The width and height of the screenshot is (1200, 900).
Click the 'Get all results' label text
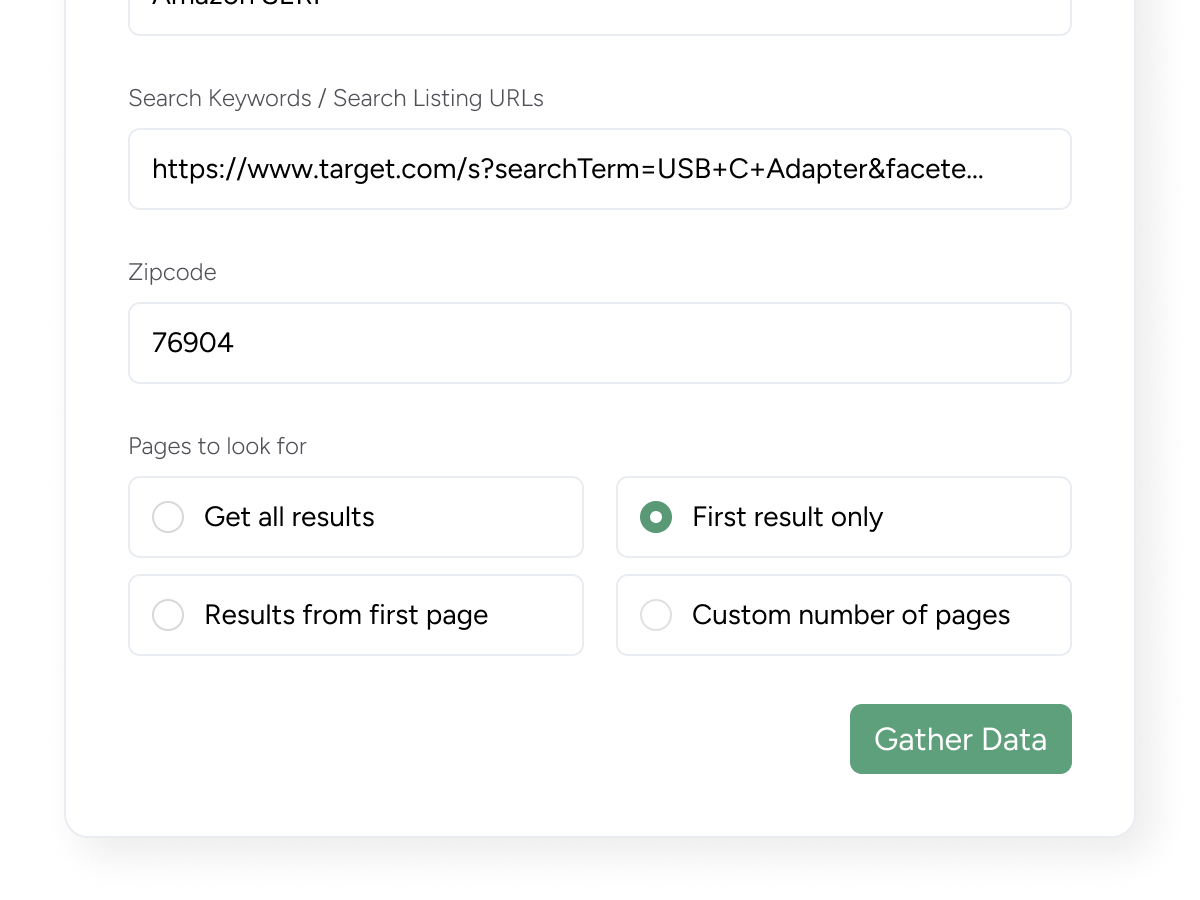pyautogui.click(x=289, y=517)
